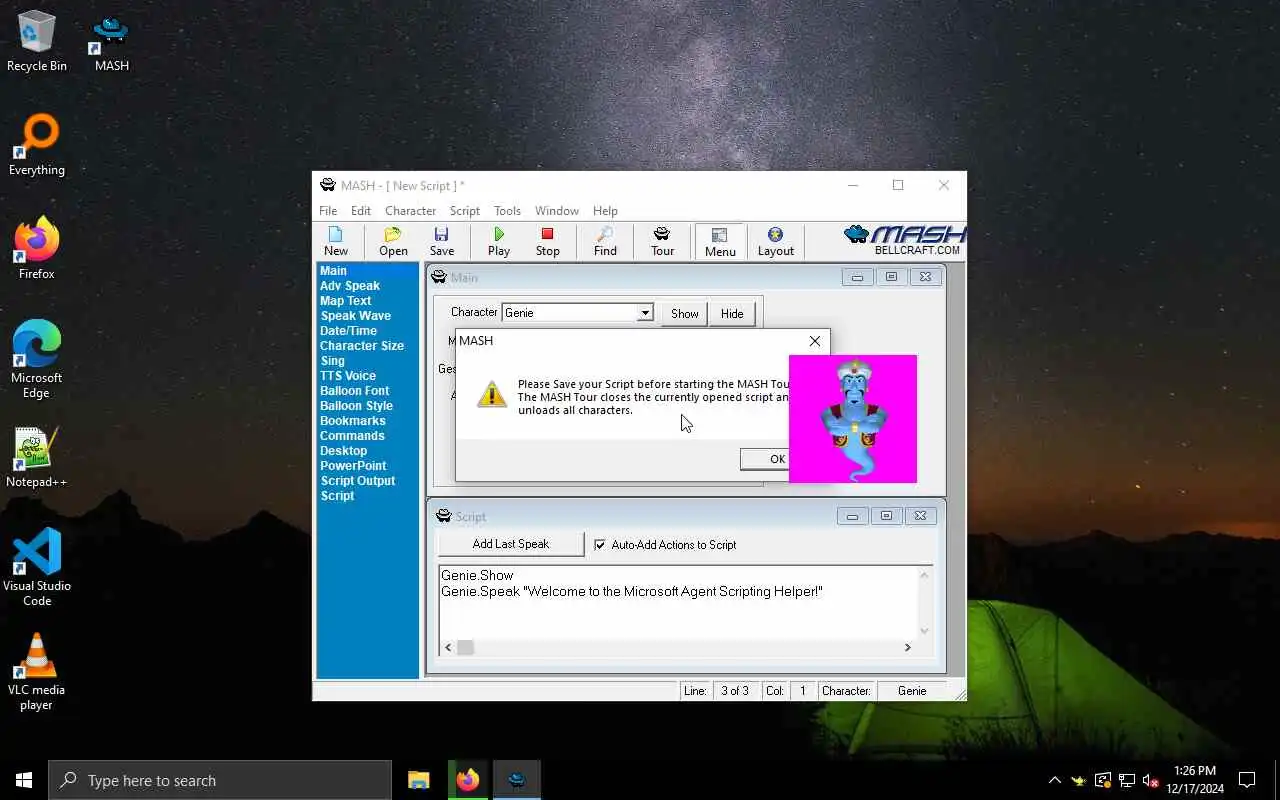Open the Edit menu
The height and width of the screenshot is (800, 1280).
coord(361,211)
